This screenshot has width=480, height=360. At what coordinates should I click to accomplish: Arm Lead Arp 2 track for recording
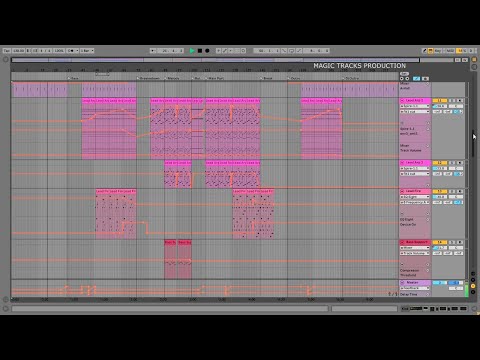460,163
